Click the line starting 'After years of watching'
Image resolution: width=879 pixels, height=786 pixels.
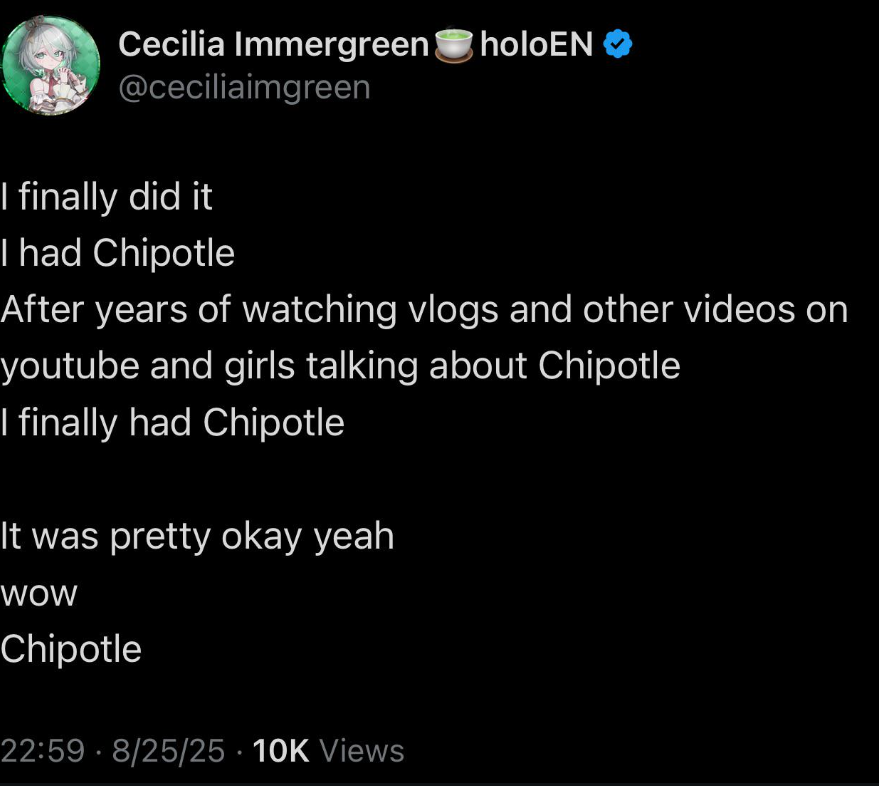click(424, 309)
